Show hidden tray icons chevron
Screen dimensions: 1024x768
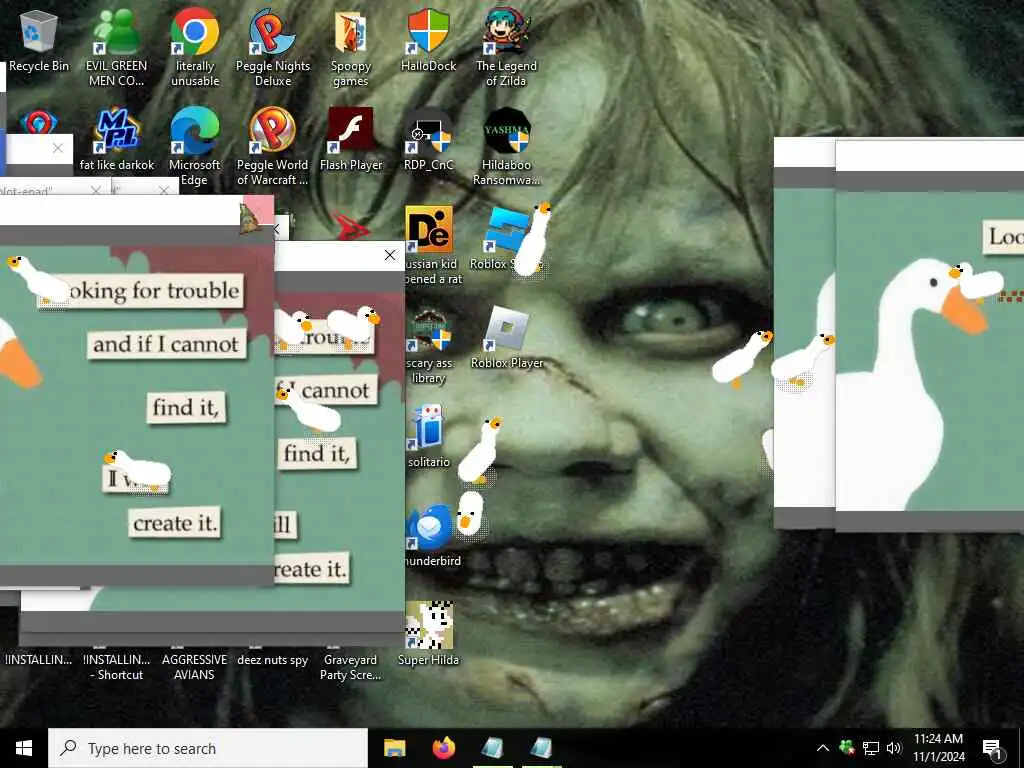[x=823, y=748]
